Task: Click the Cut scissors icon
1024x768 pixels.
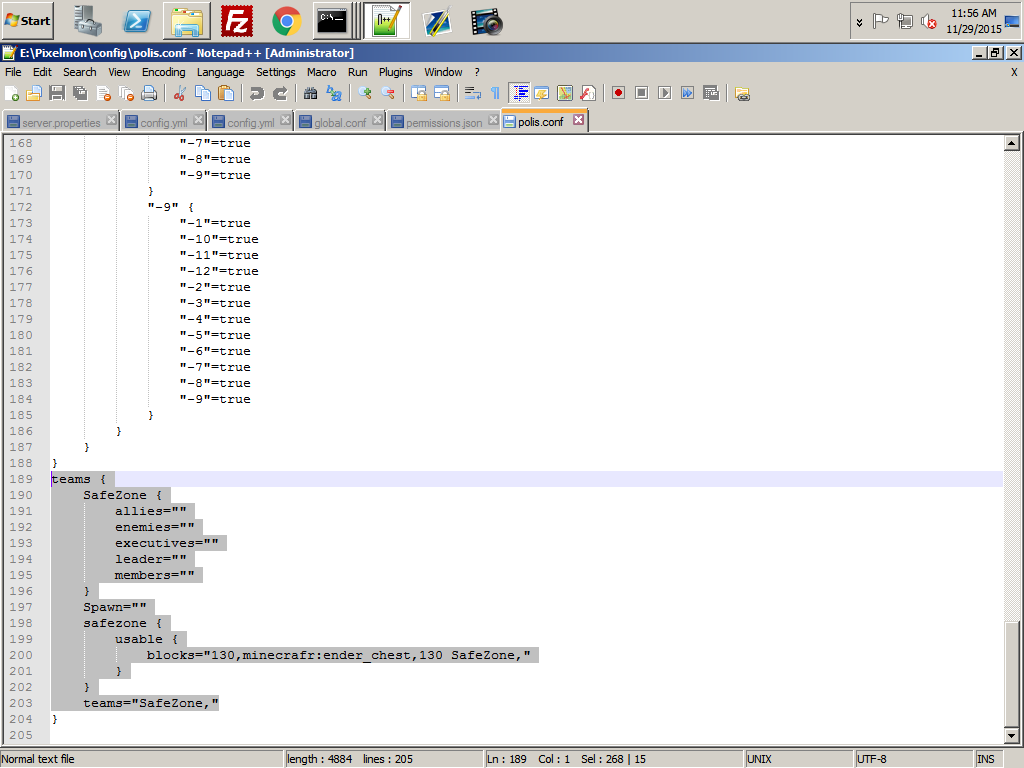Action: (180, 94)
